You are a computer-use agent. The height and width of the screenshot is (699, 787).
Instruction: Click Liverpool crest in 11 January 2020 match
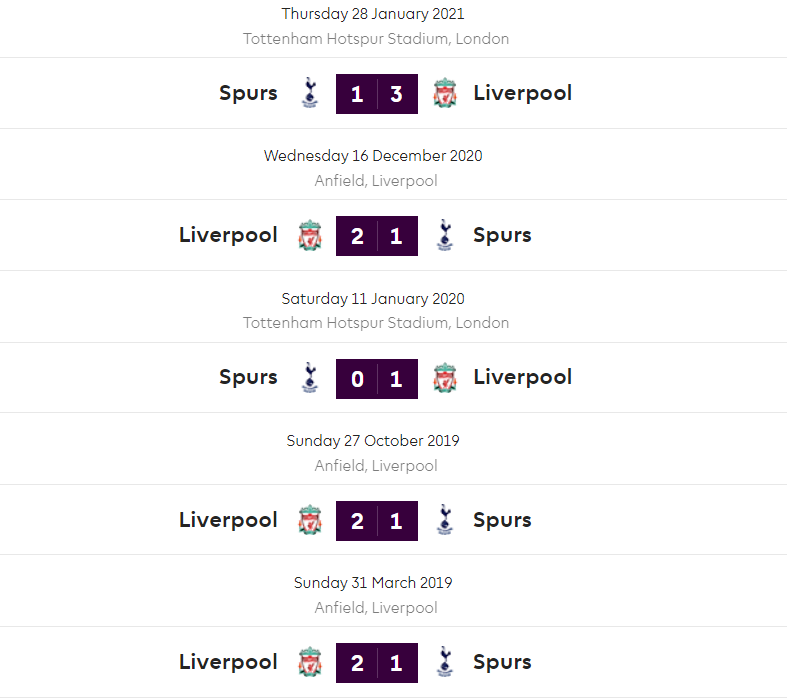click(445, 378)
